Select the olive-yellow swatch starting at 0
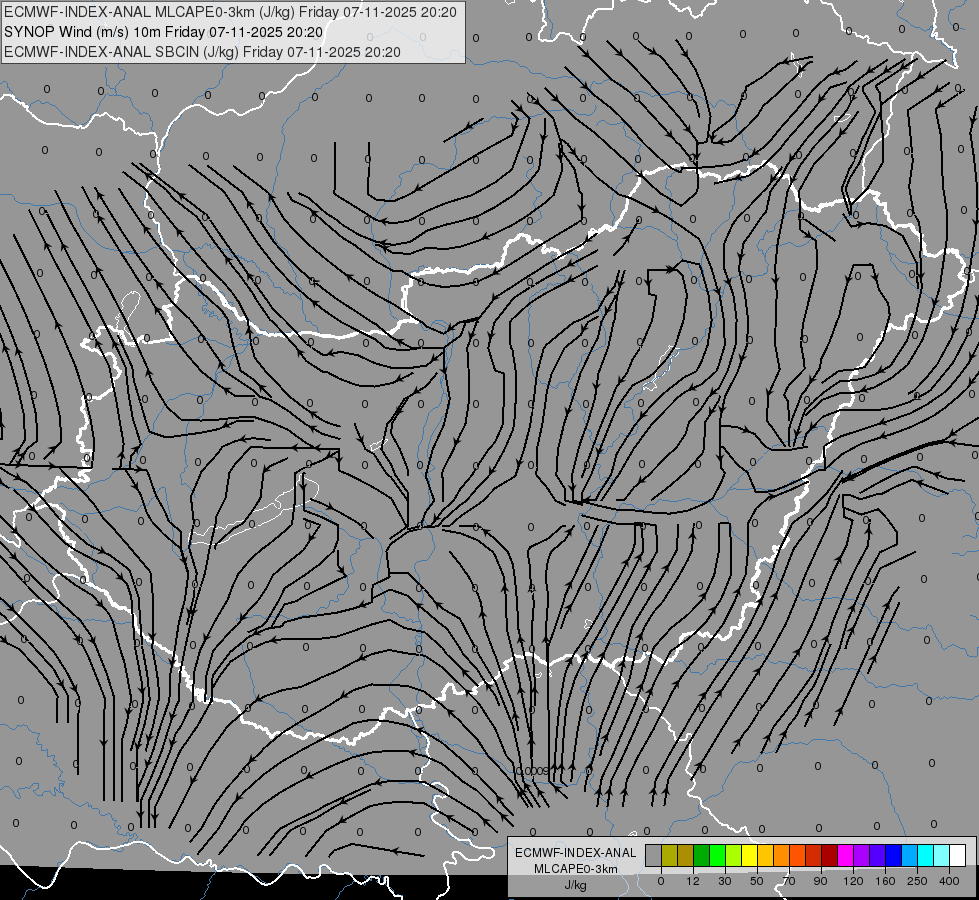The height and width of the screenshot is (900, 979). tap(669, 855)
